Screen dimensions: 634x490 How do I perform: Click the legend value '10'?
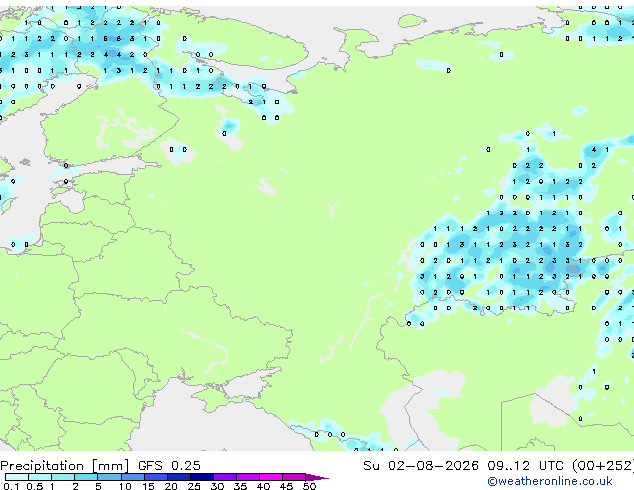(125, 486)
